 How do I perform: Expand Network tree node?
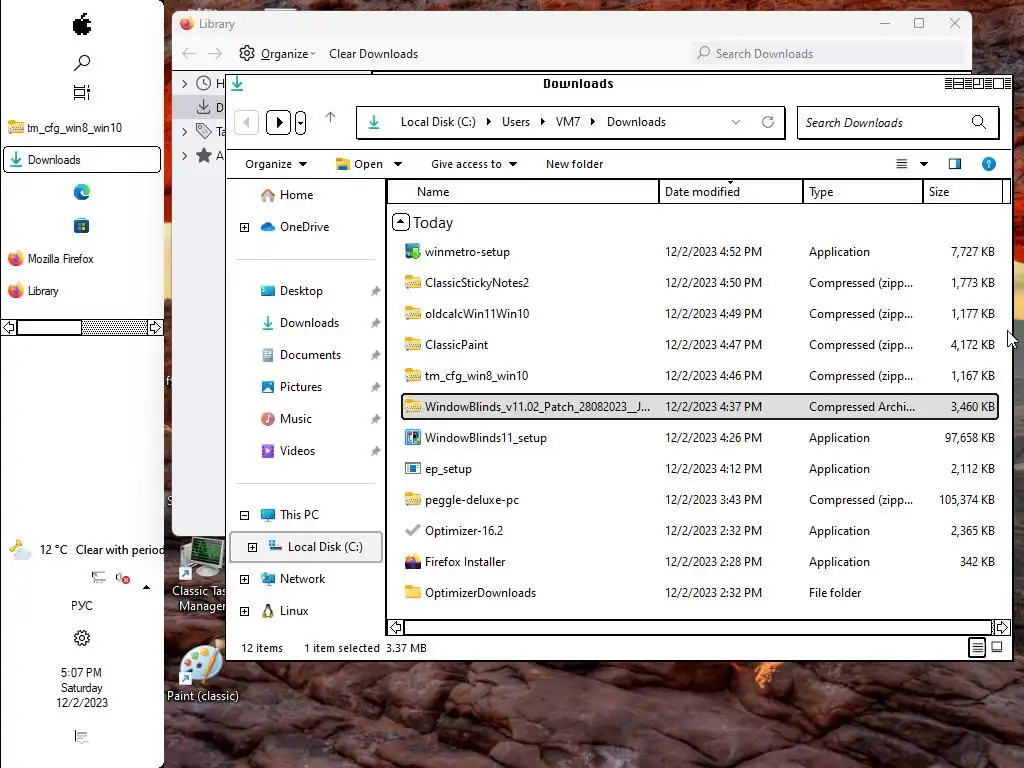244,579
